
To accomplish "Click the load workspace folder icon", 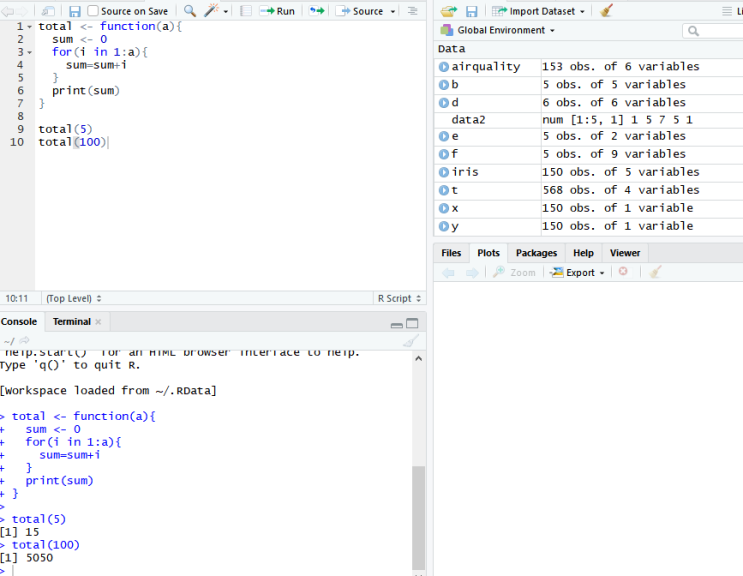I will click(x=449, y=11).
